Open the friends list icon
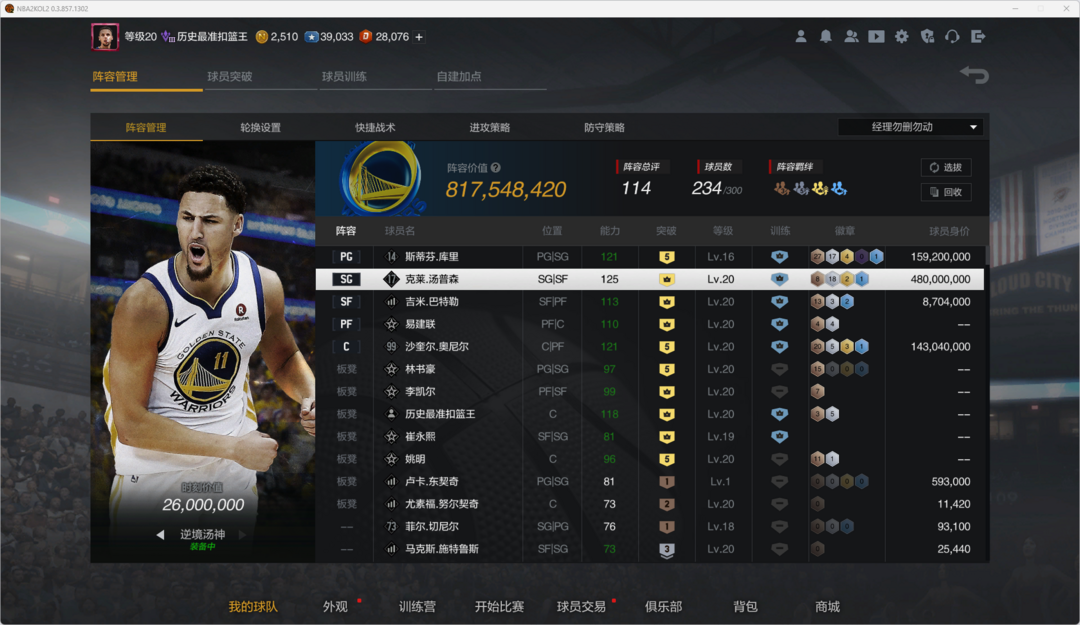 851,36
